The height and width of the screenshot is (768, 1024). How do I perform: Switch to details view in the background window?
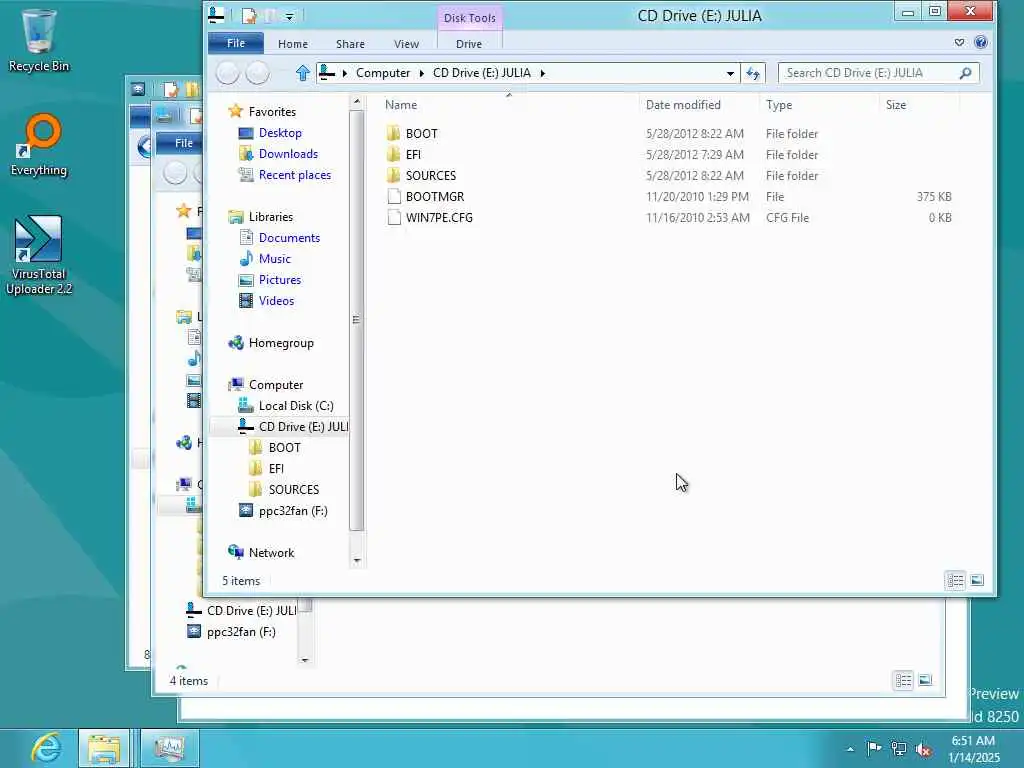pyautogui.click(x=903, y=680)
